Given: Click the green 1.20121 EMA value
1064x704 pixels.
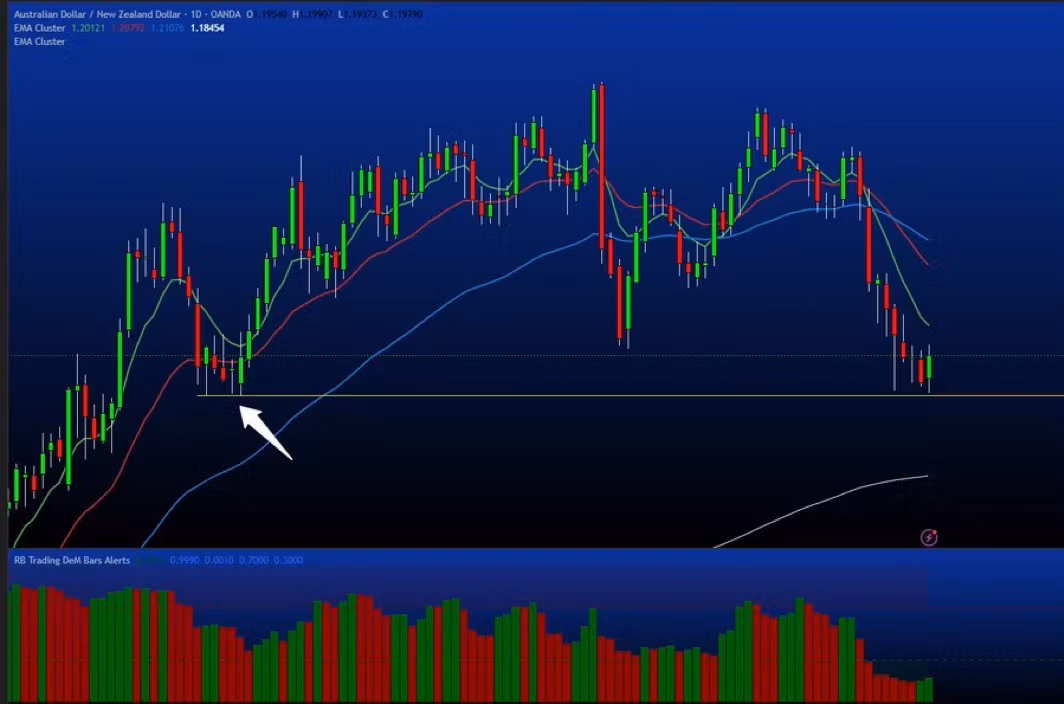Looking at the screenshot, I should (x=88, y=28).
